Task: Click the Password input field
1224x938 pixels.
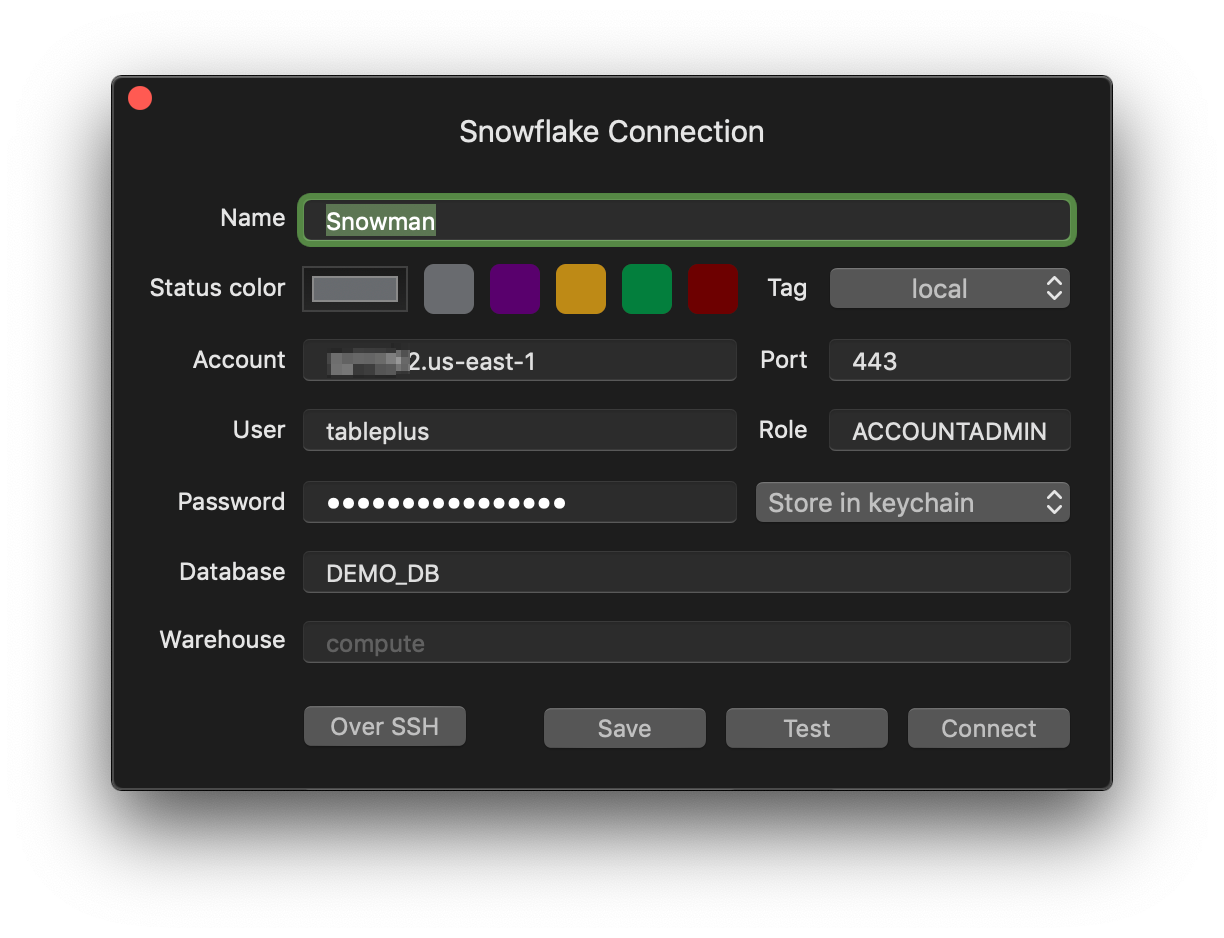Action: tap(520, 502)
